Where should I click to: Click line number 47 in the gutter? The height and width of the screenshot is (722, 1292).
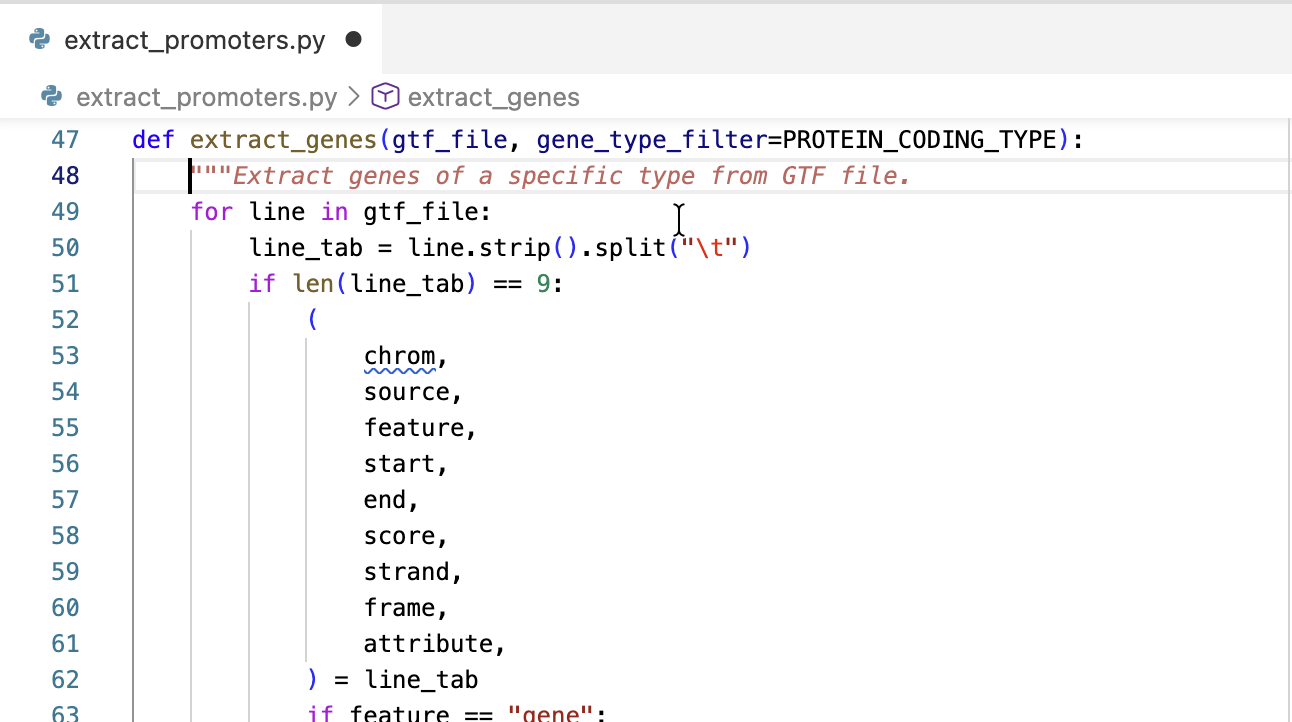coord(64,140)
